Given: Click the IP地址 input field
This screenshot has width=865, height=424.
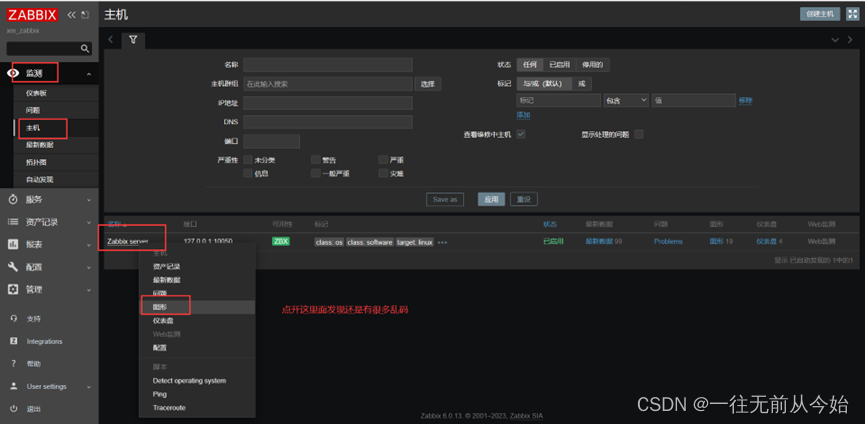Looking at the screenshot, I should 328,103.
